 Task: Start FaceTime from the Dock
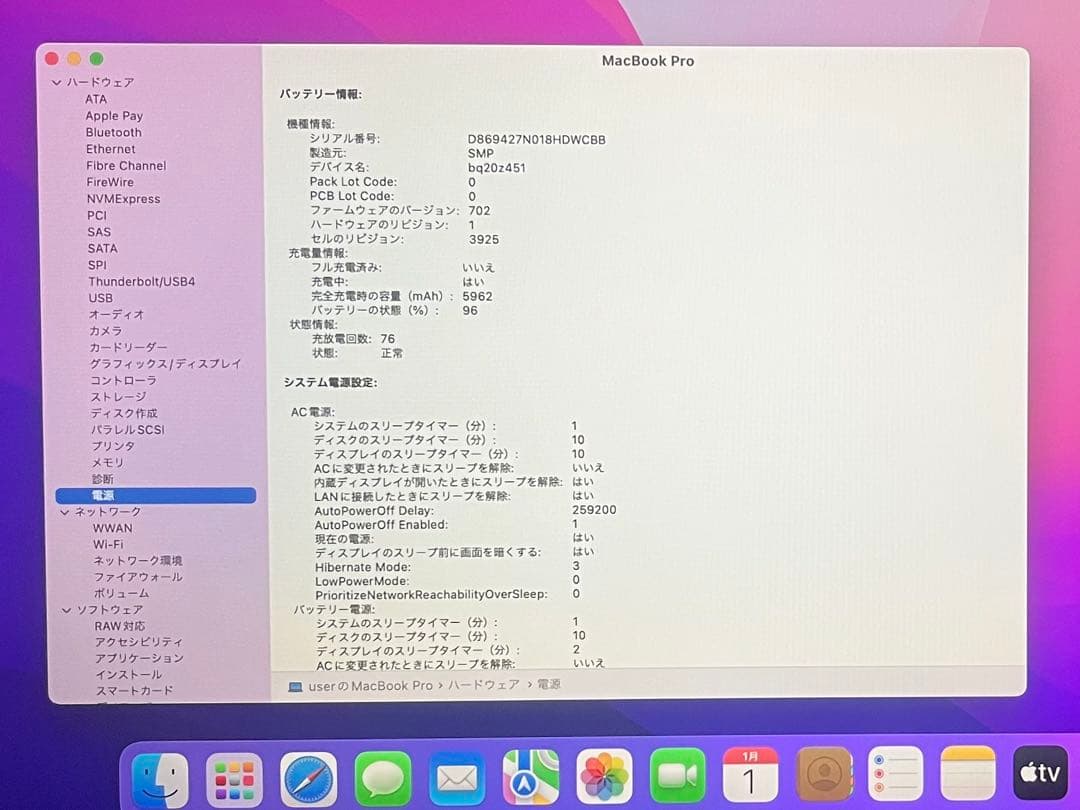pos(677,778)
